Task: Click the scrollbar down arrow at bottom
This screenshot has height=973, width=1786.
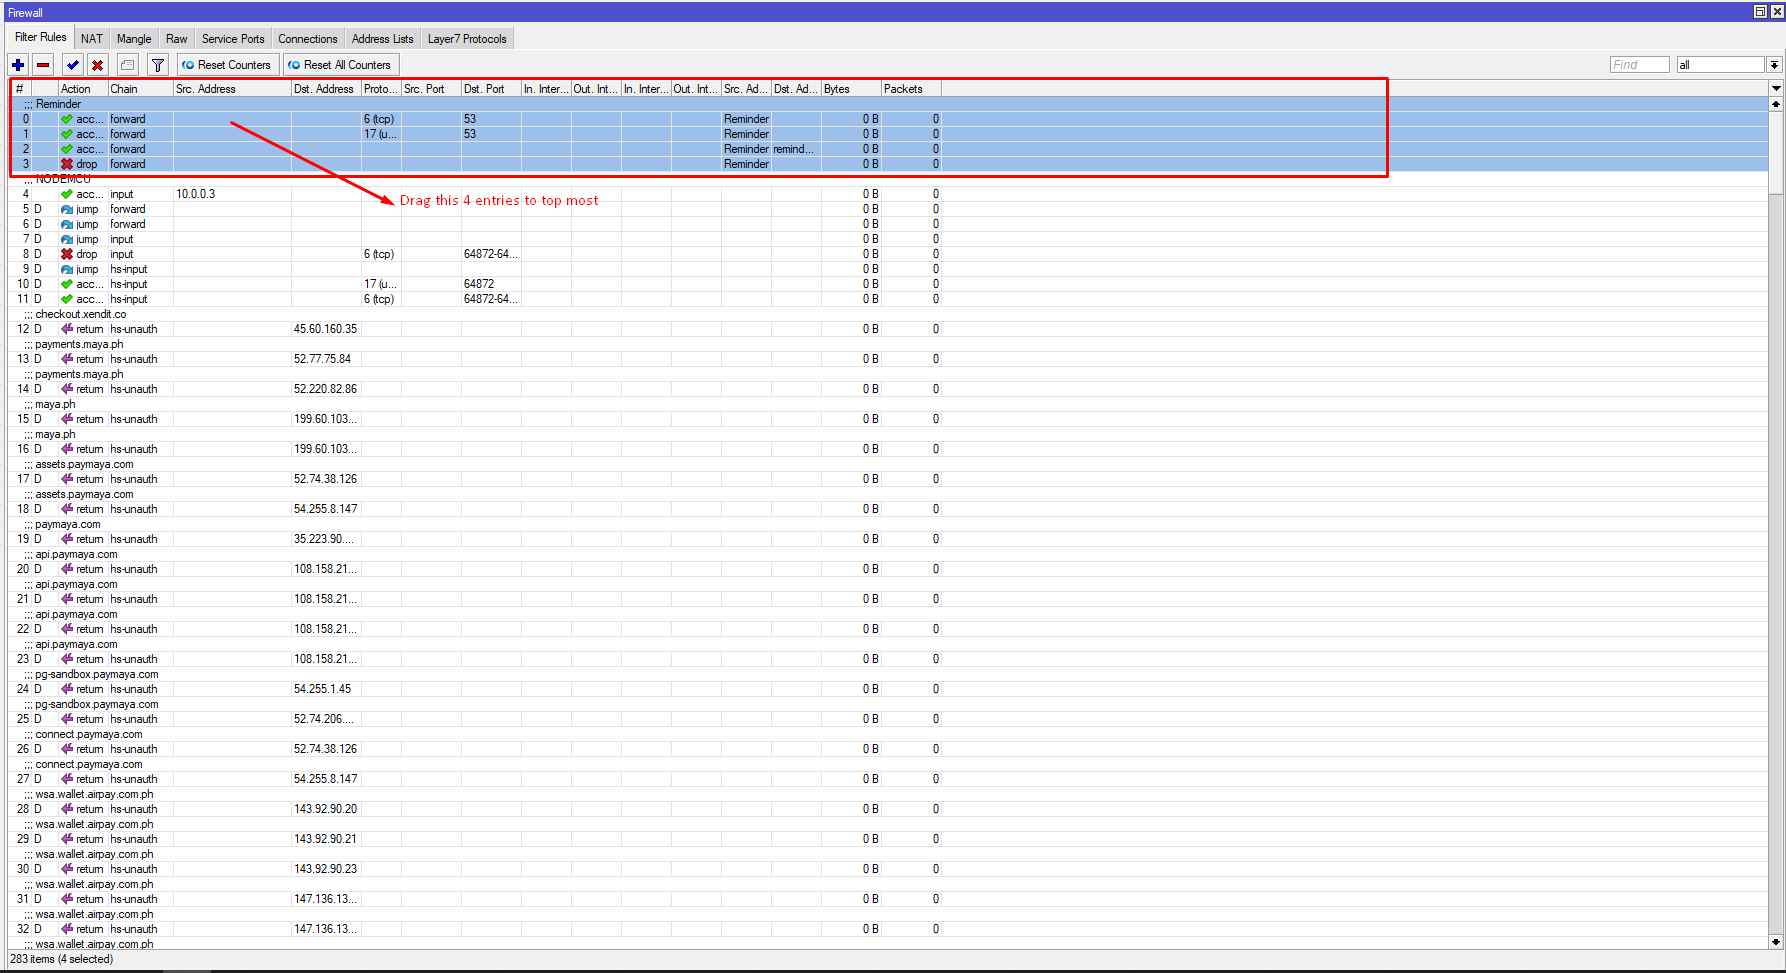Action: click(1776, 941)
